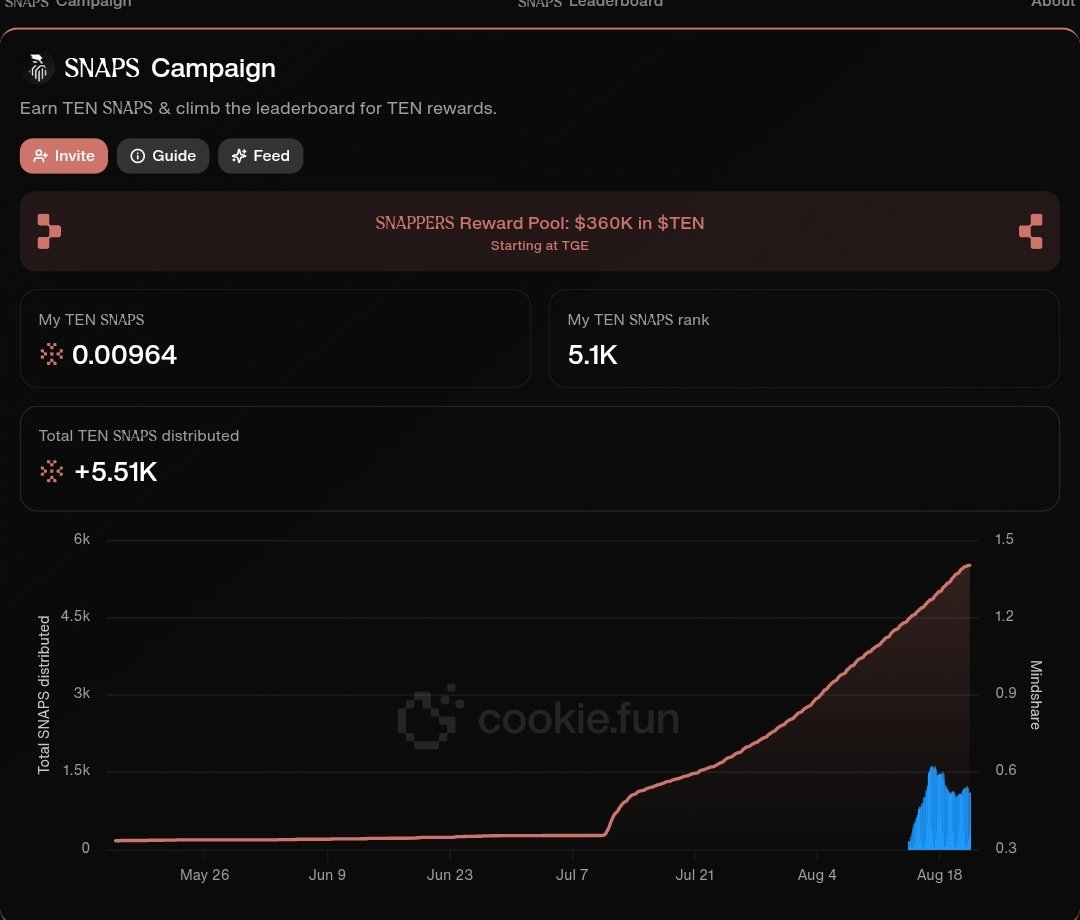Click the SNAPS icon next to +5.51K
Screen dimensions: 1080x920
[52, 472]
